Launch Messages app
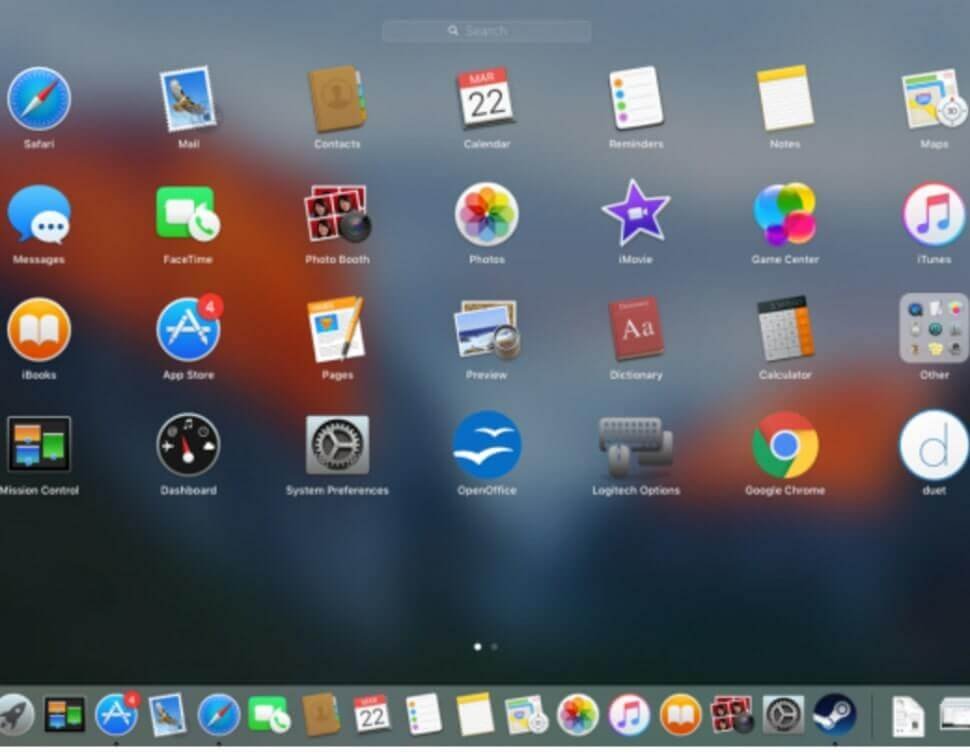The height and width of the screenshot is (754, 970). click(x=39, y=215)
